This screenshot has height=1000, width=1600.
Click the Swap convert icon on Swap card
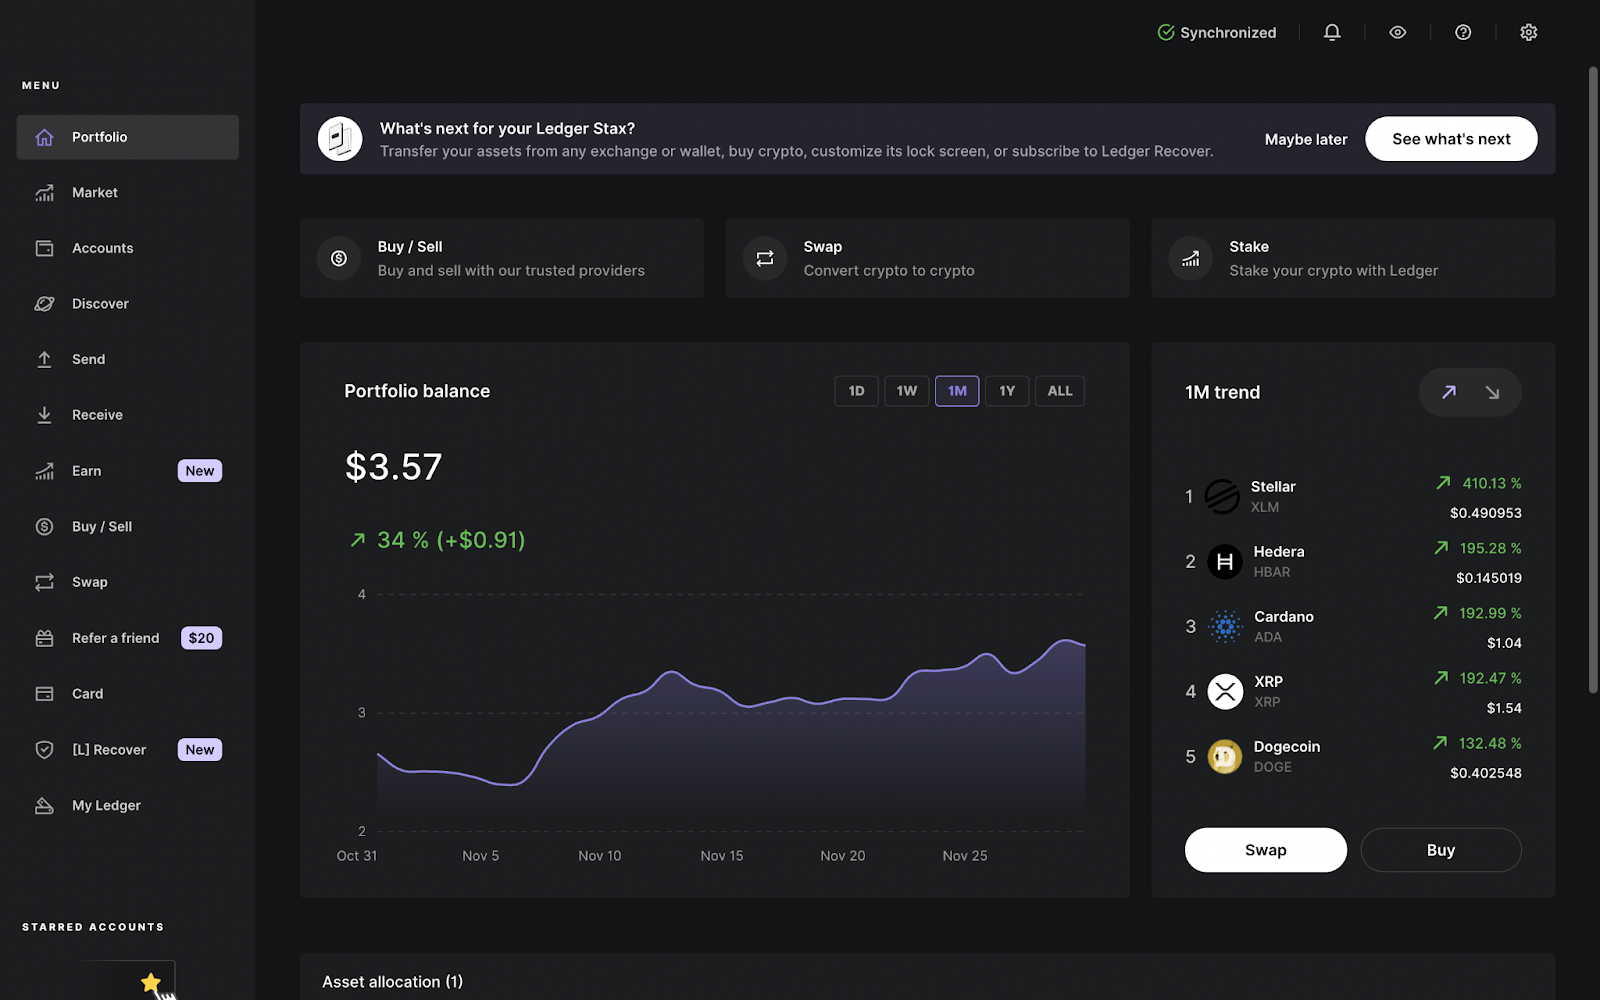coord(764,258)
